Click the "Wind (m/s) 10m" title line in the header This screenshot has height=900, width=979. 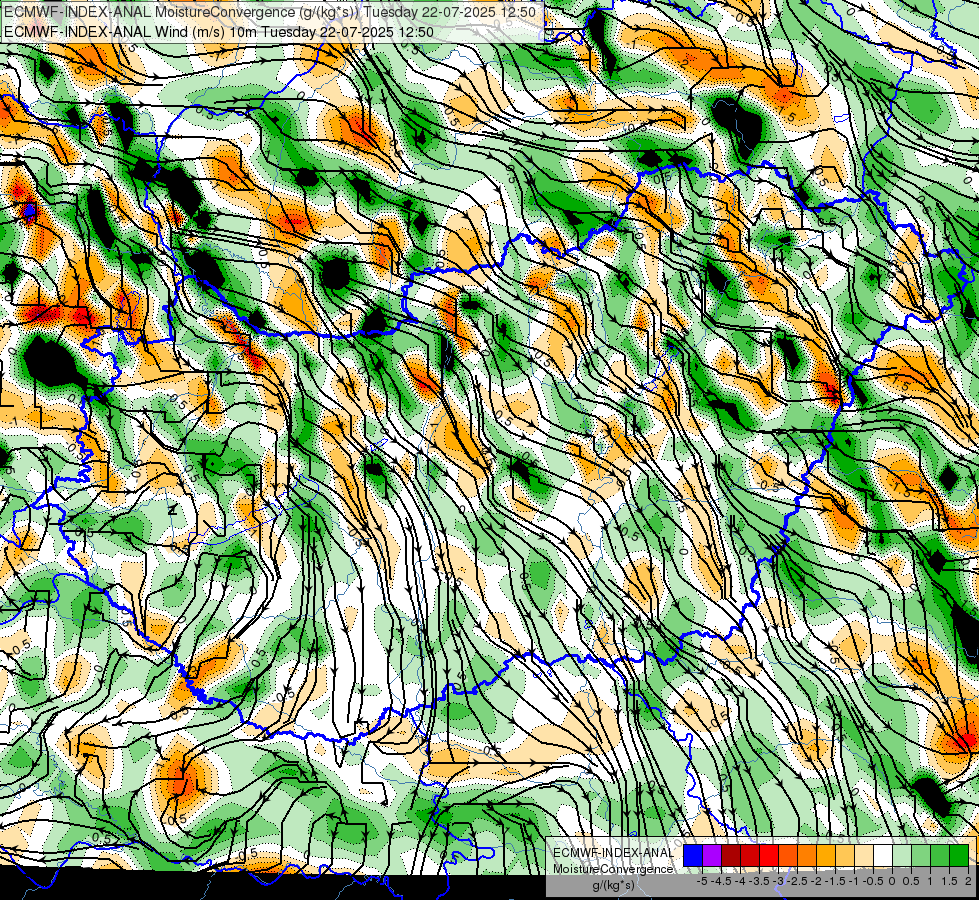coord(218,31)
